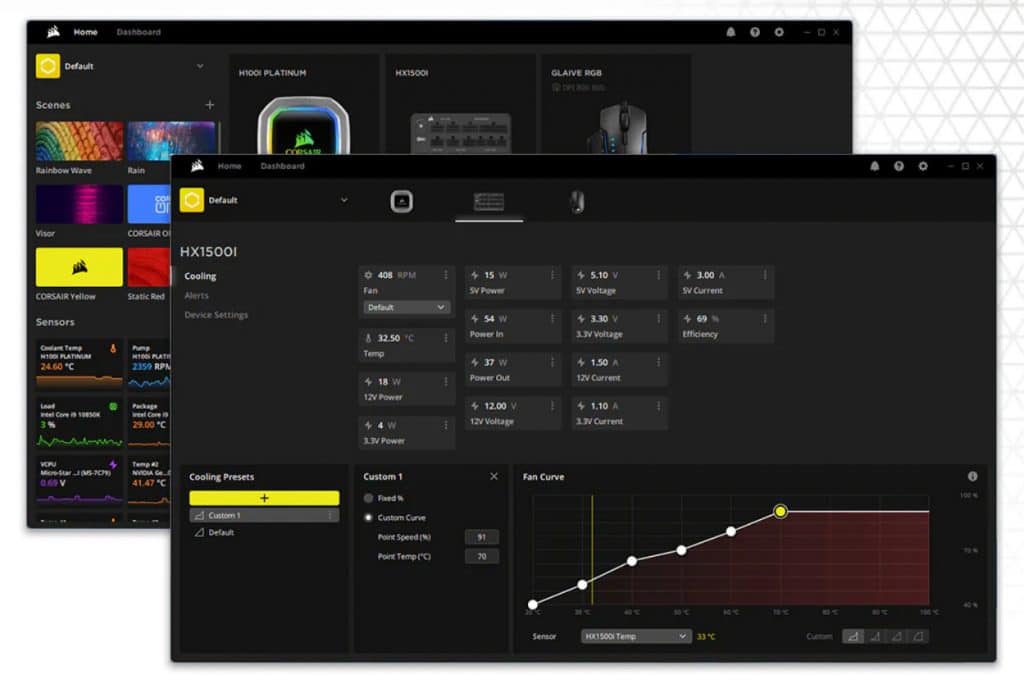This screenshot has height=688, width=1024.
Task: Open Dashboard tab in back window
Action: coord(138,32)
